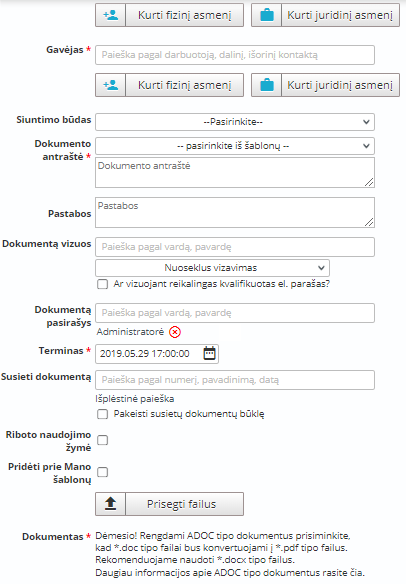Expand the šablonų template dropdown
The width and height of the screenshot is (406, 584).
[235, 146]
